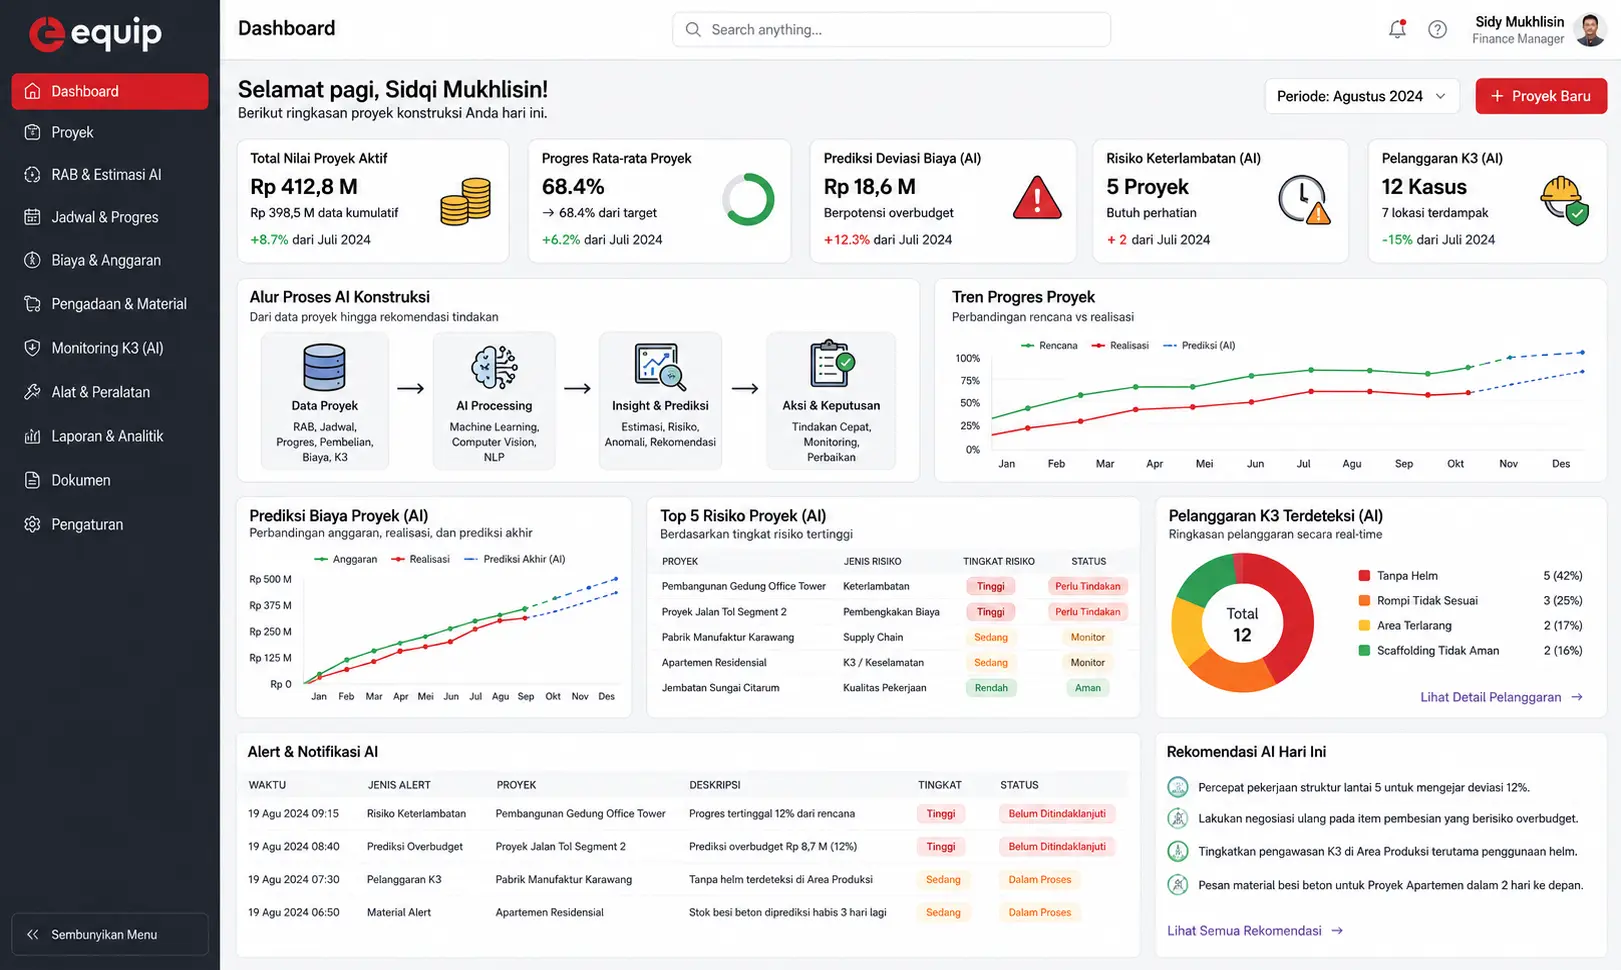Open Sidy Mukhlisin profile avatar
Viewport: 1621px width, 970px height.
point(1589,30)
